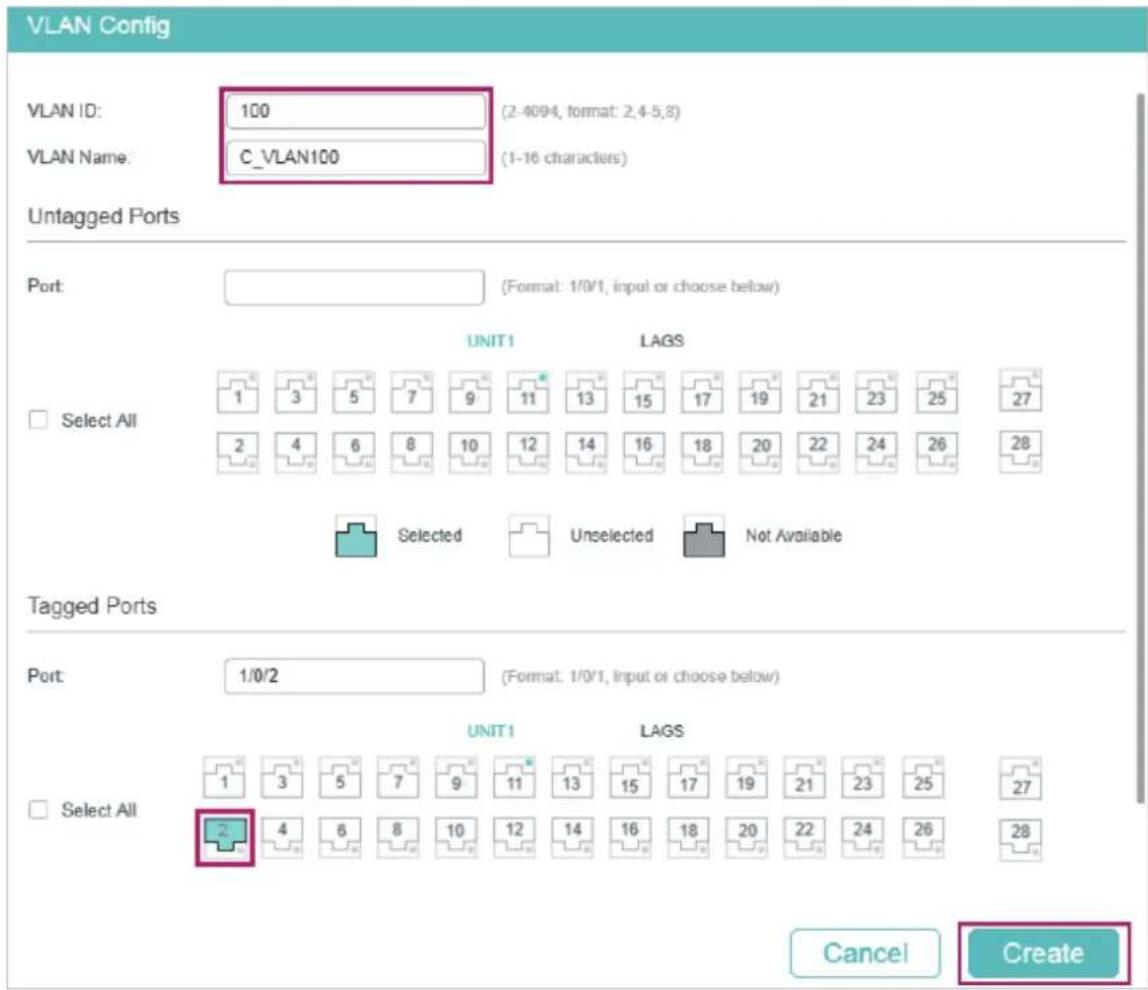Select tagged port 18
Image resolution: width=1148 pixels, height=990 pixels.
(x=688, y=837)
